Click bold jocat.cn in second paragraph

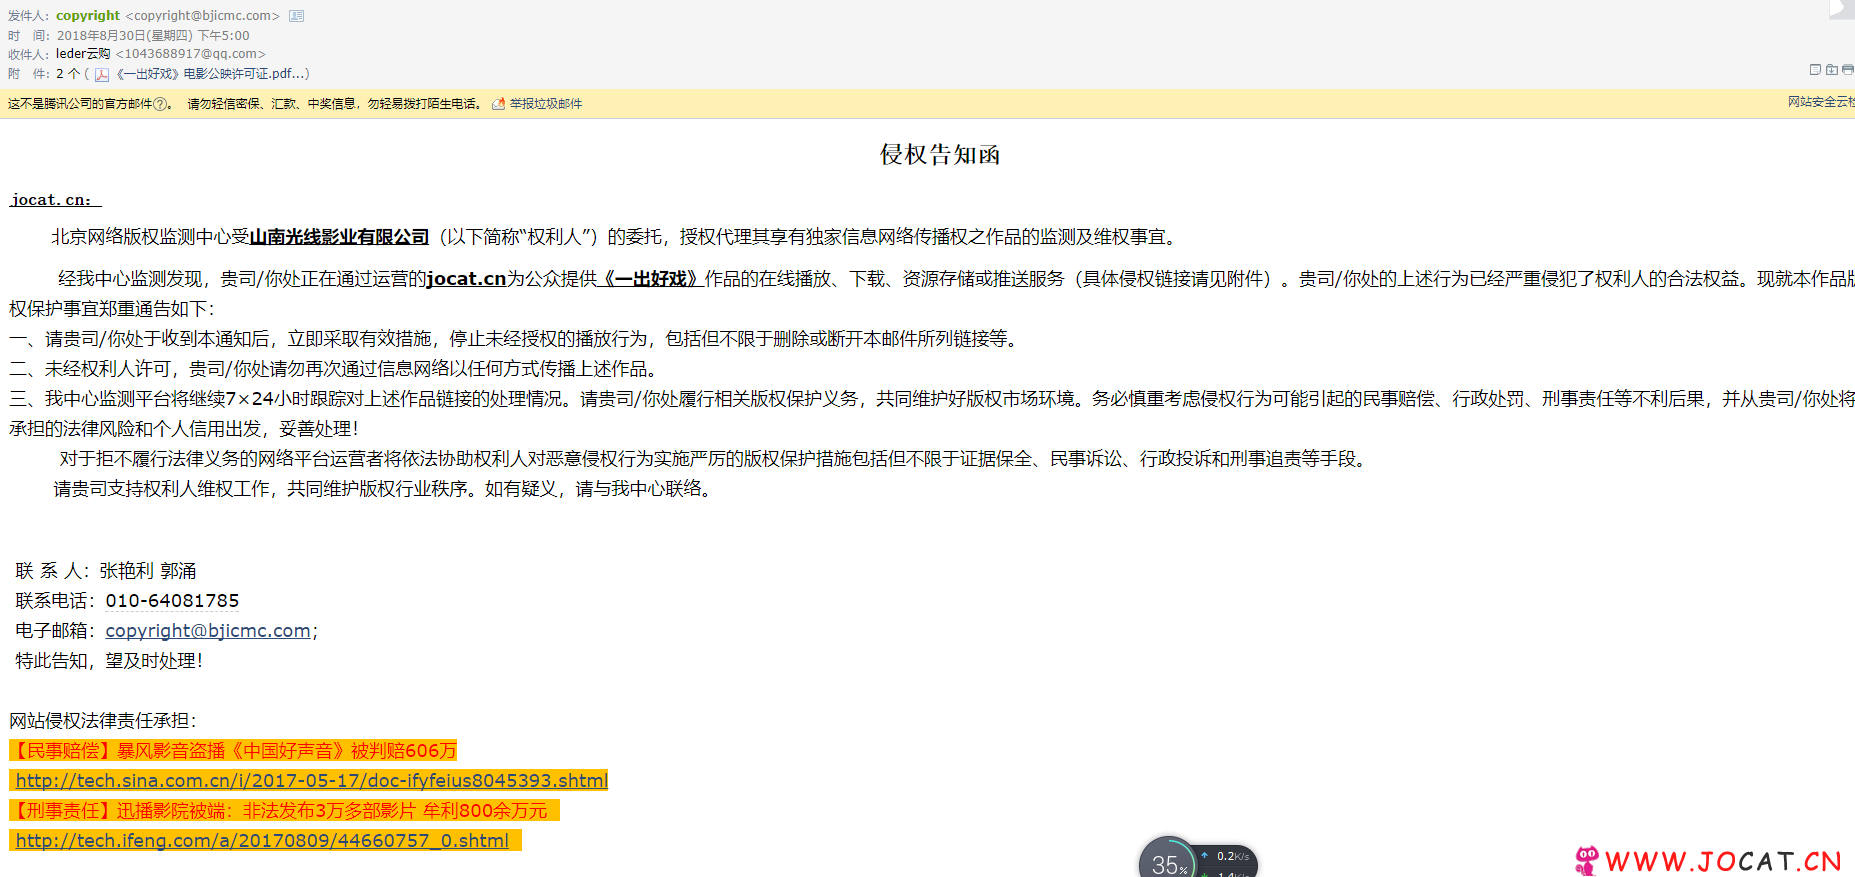tap(466, 279)
